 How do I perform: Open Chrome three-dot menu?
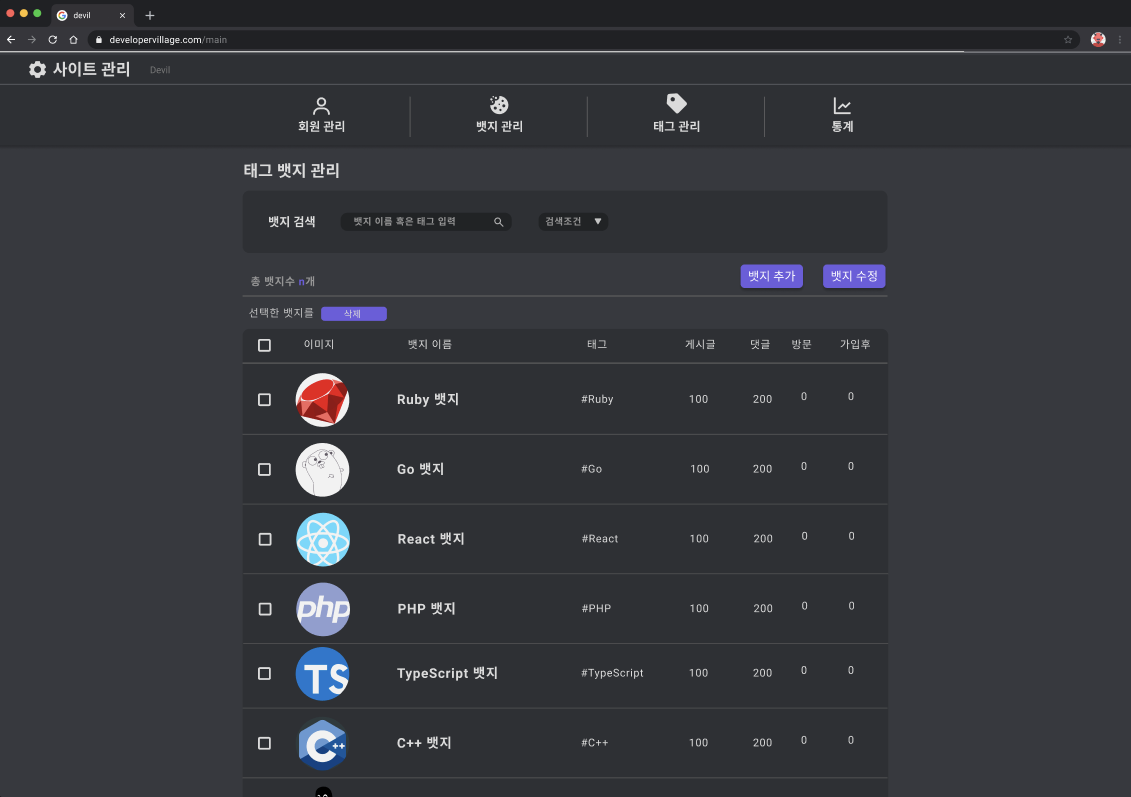1120,40
